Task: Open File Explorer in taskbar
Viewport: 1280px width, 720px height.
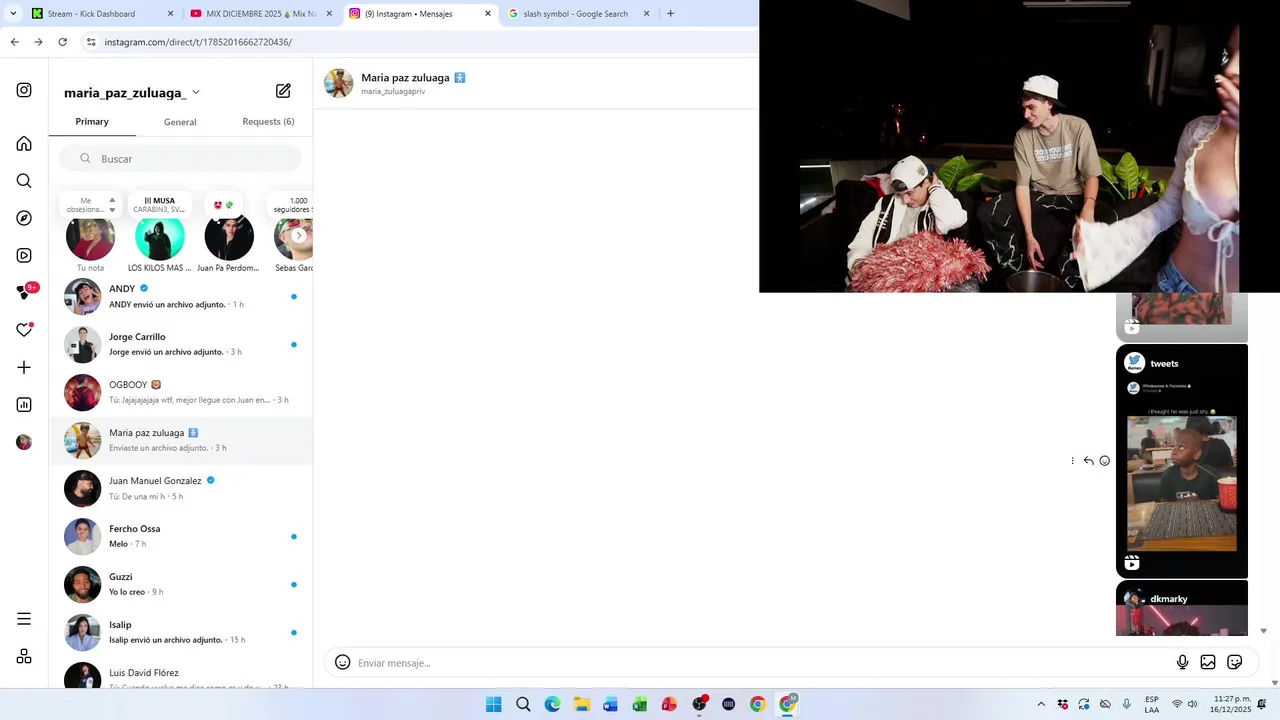Action: (x=581, y=704)
